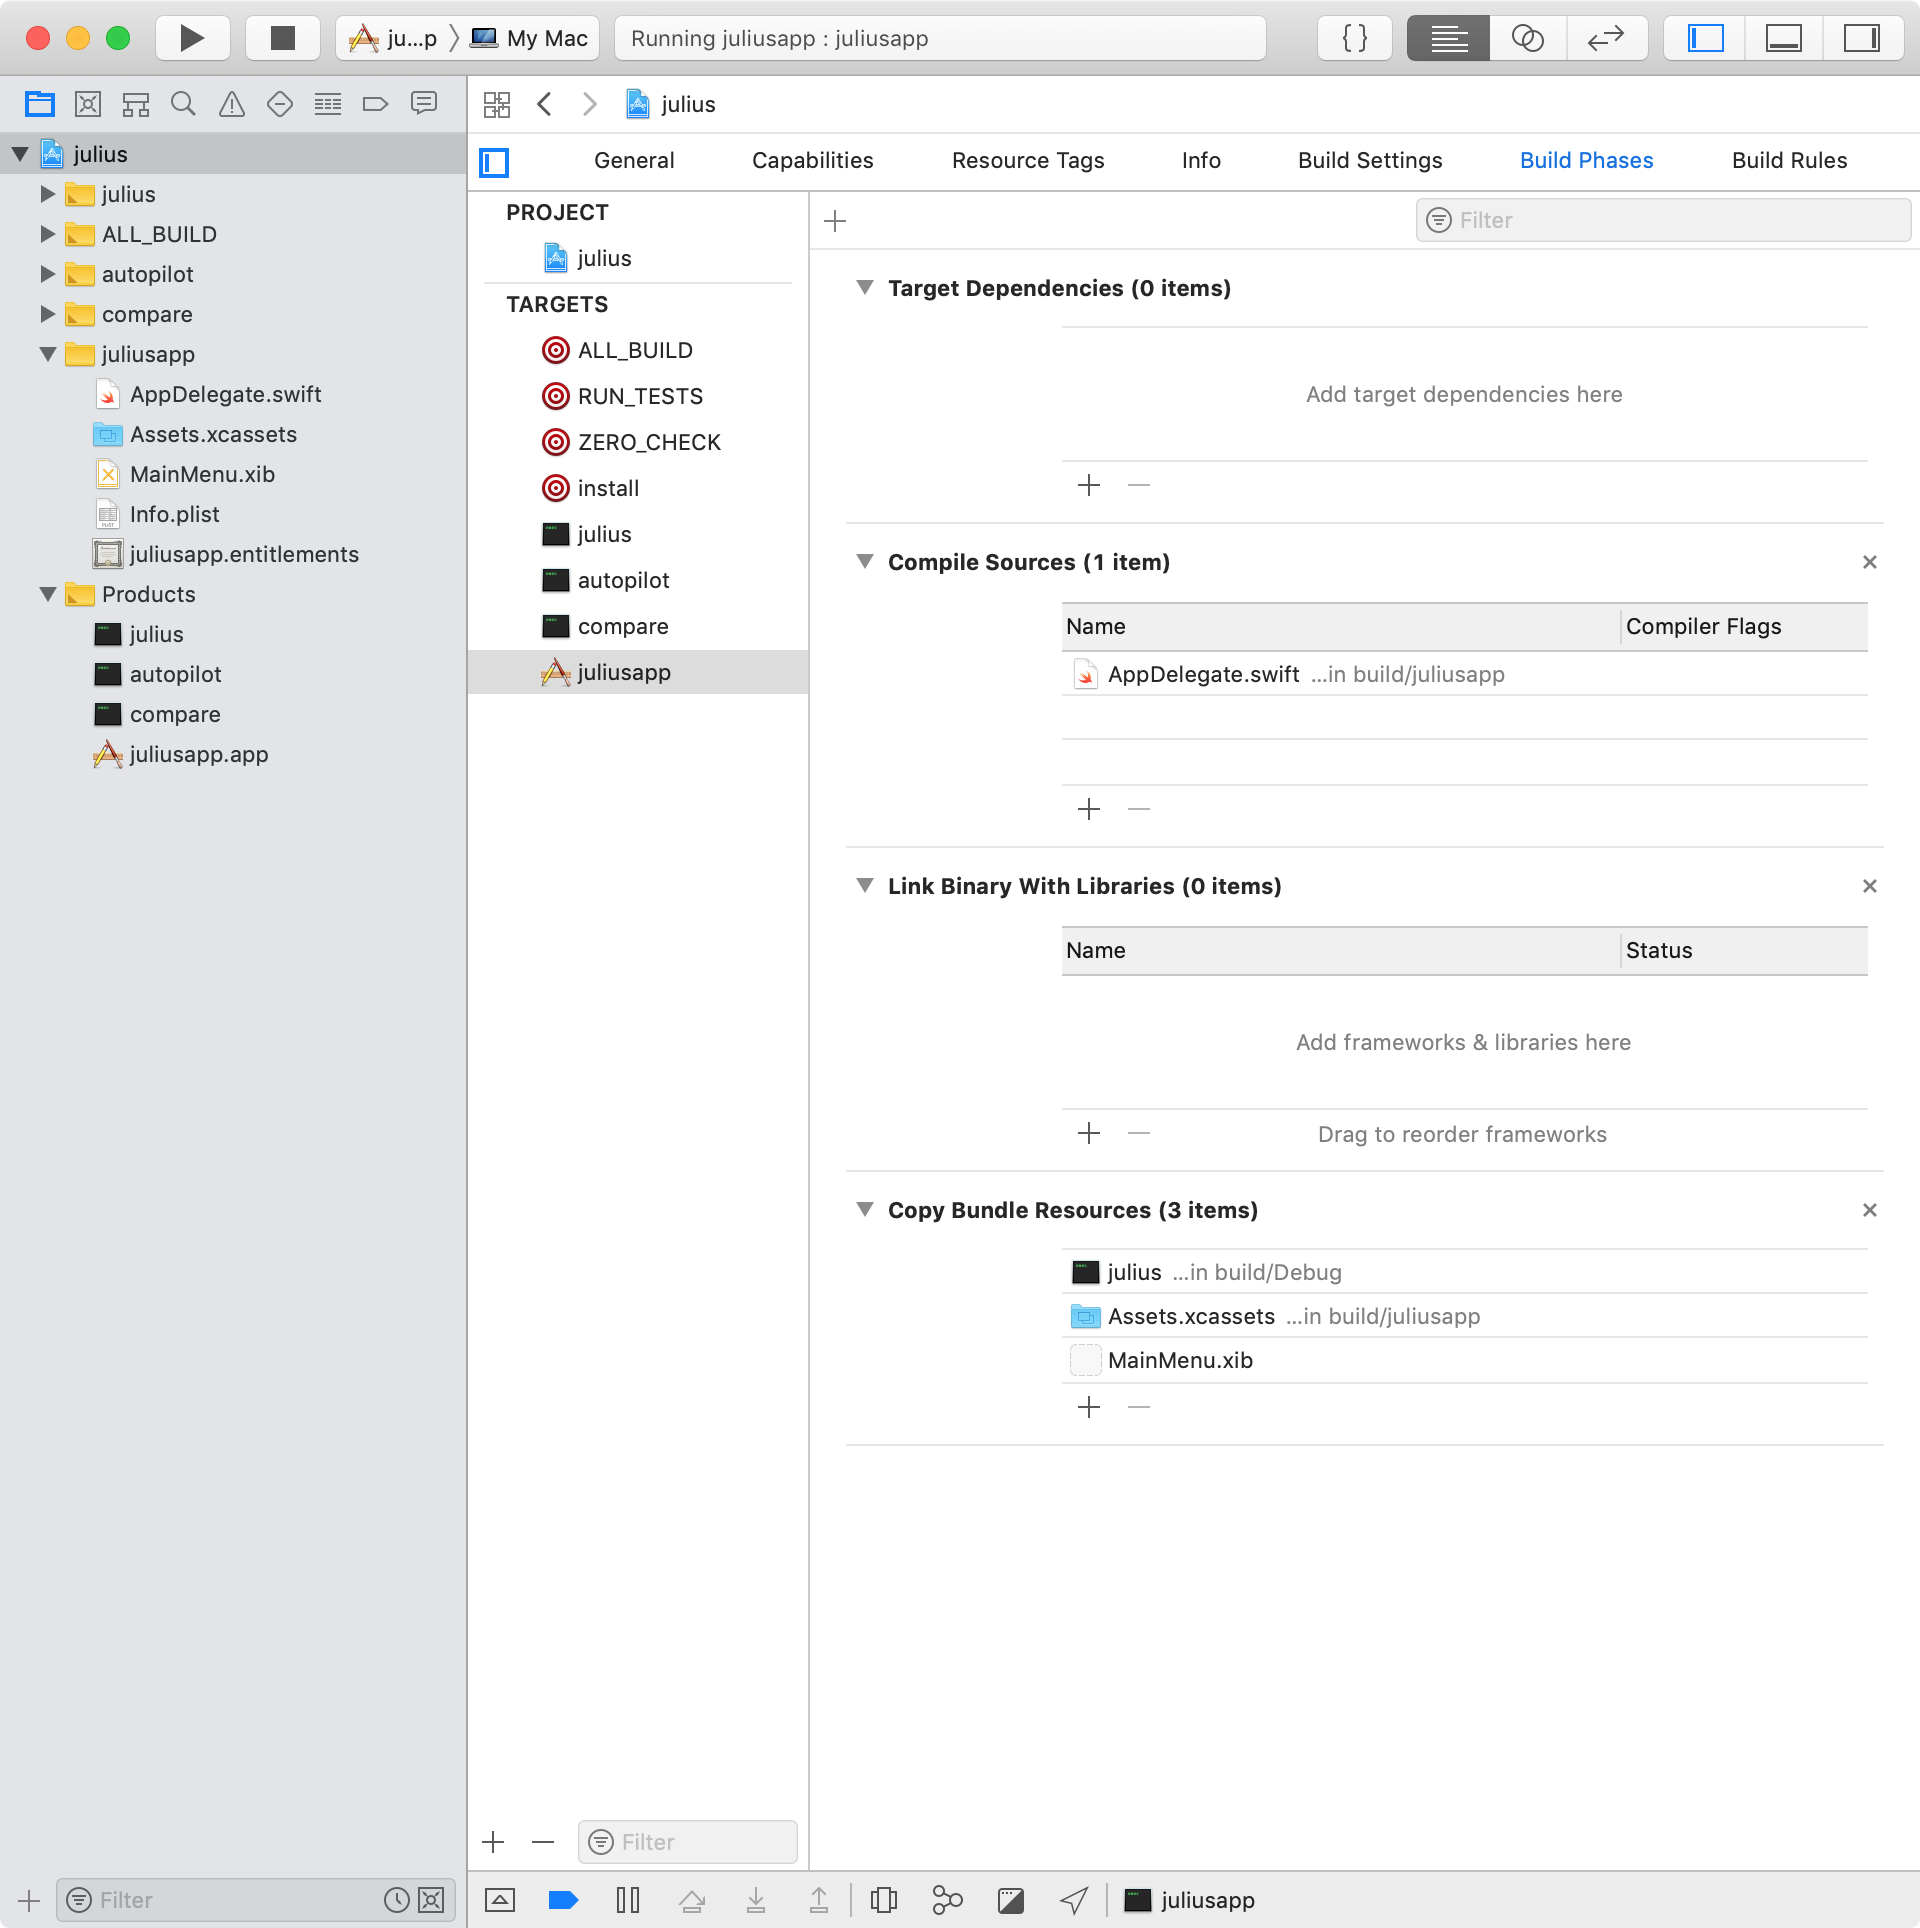Image resolution: width=1920 pixels, height=1928 pixels.
Task: Open the Issue navigator warning icon
Action: pyautogui.click(x=232, y=103)
